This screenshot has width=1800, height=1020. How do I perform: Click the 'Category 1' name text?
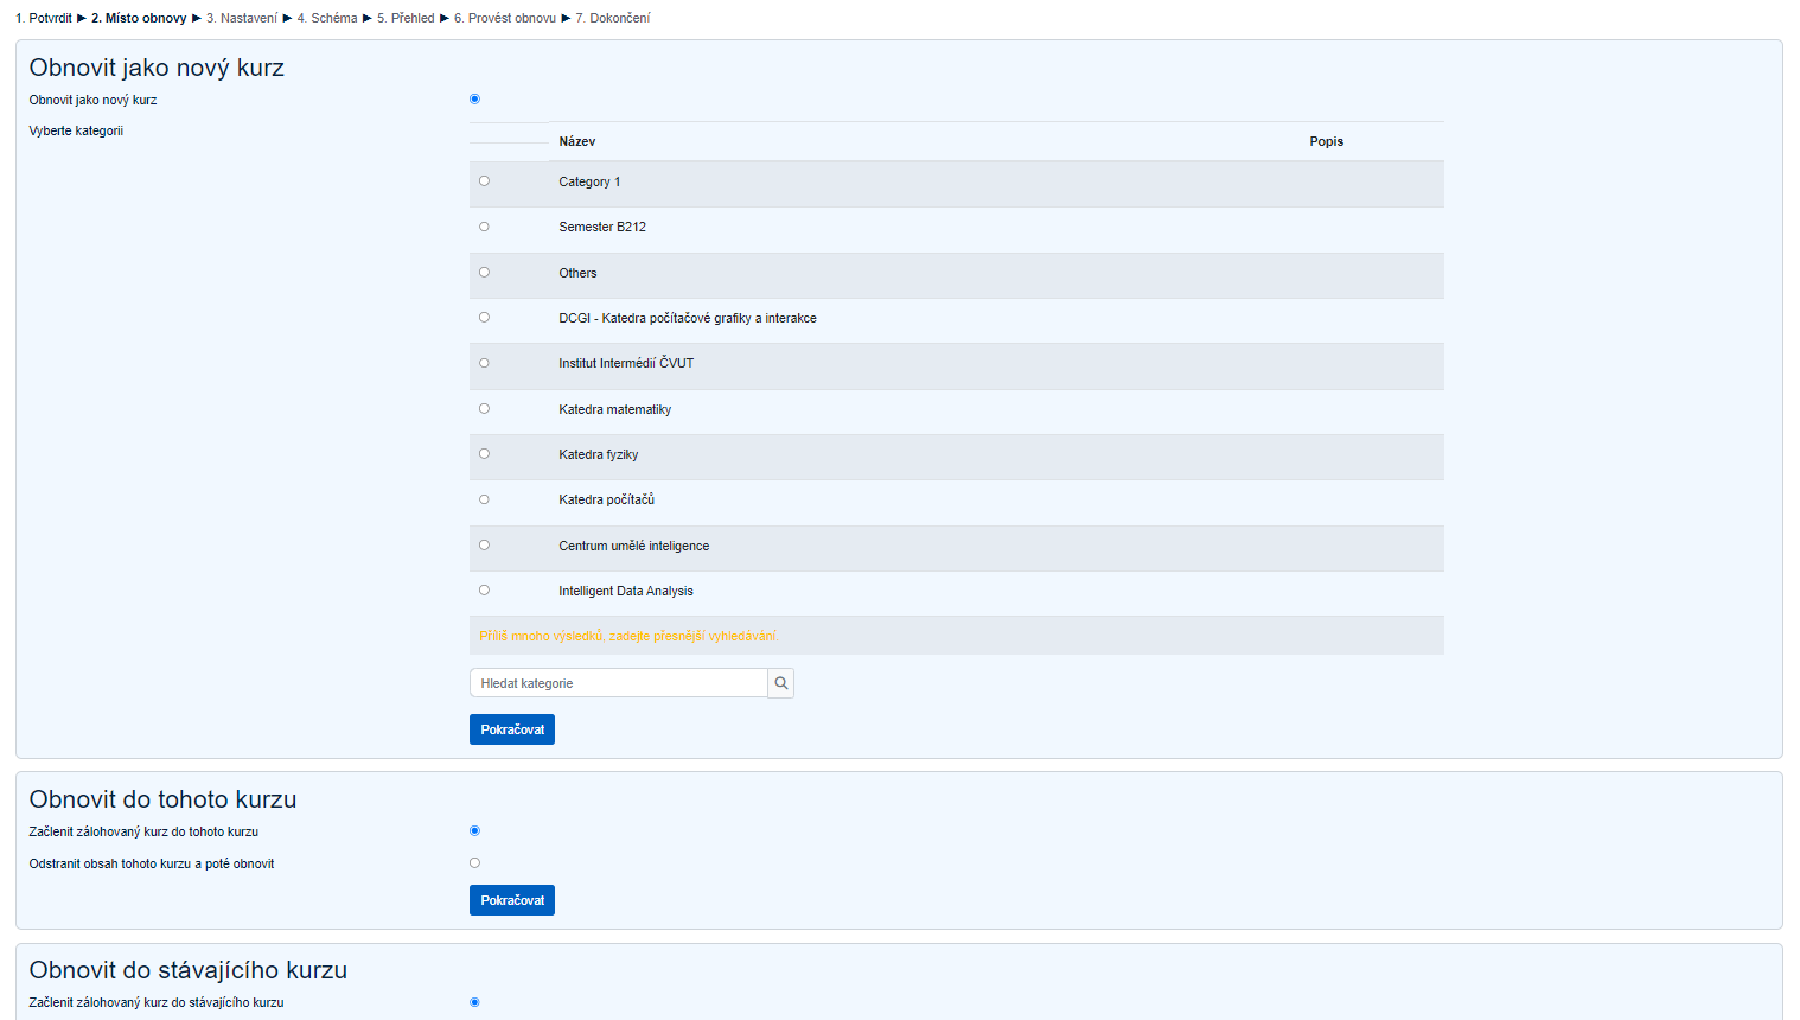pos(590,182)
